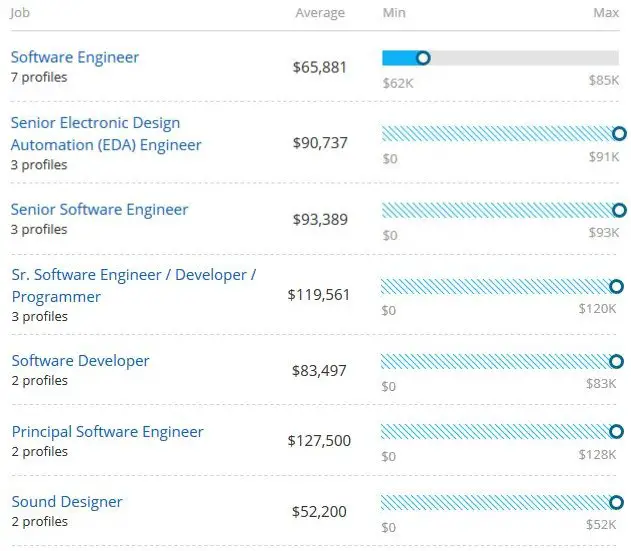Screen dimensions: 631x551
Task: Click the Average column header
Action: click(320, 13)
